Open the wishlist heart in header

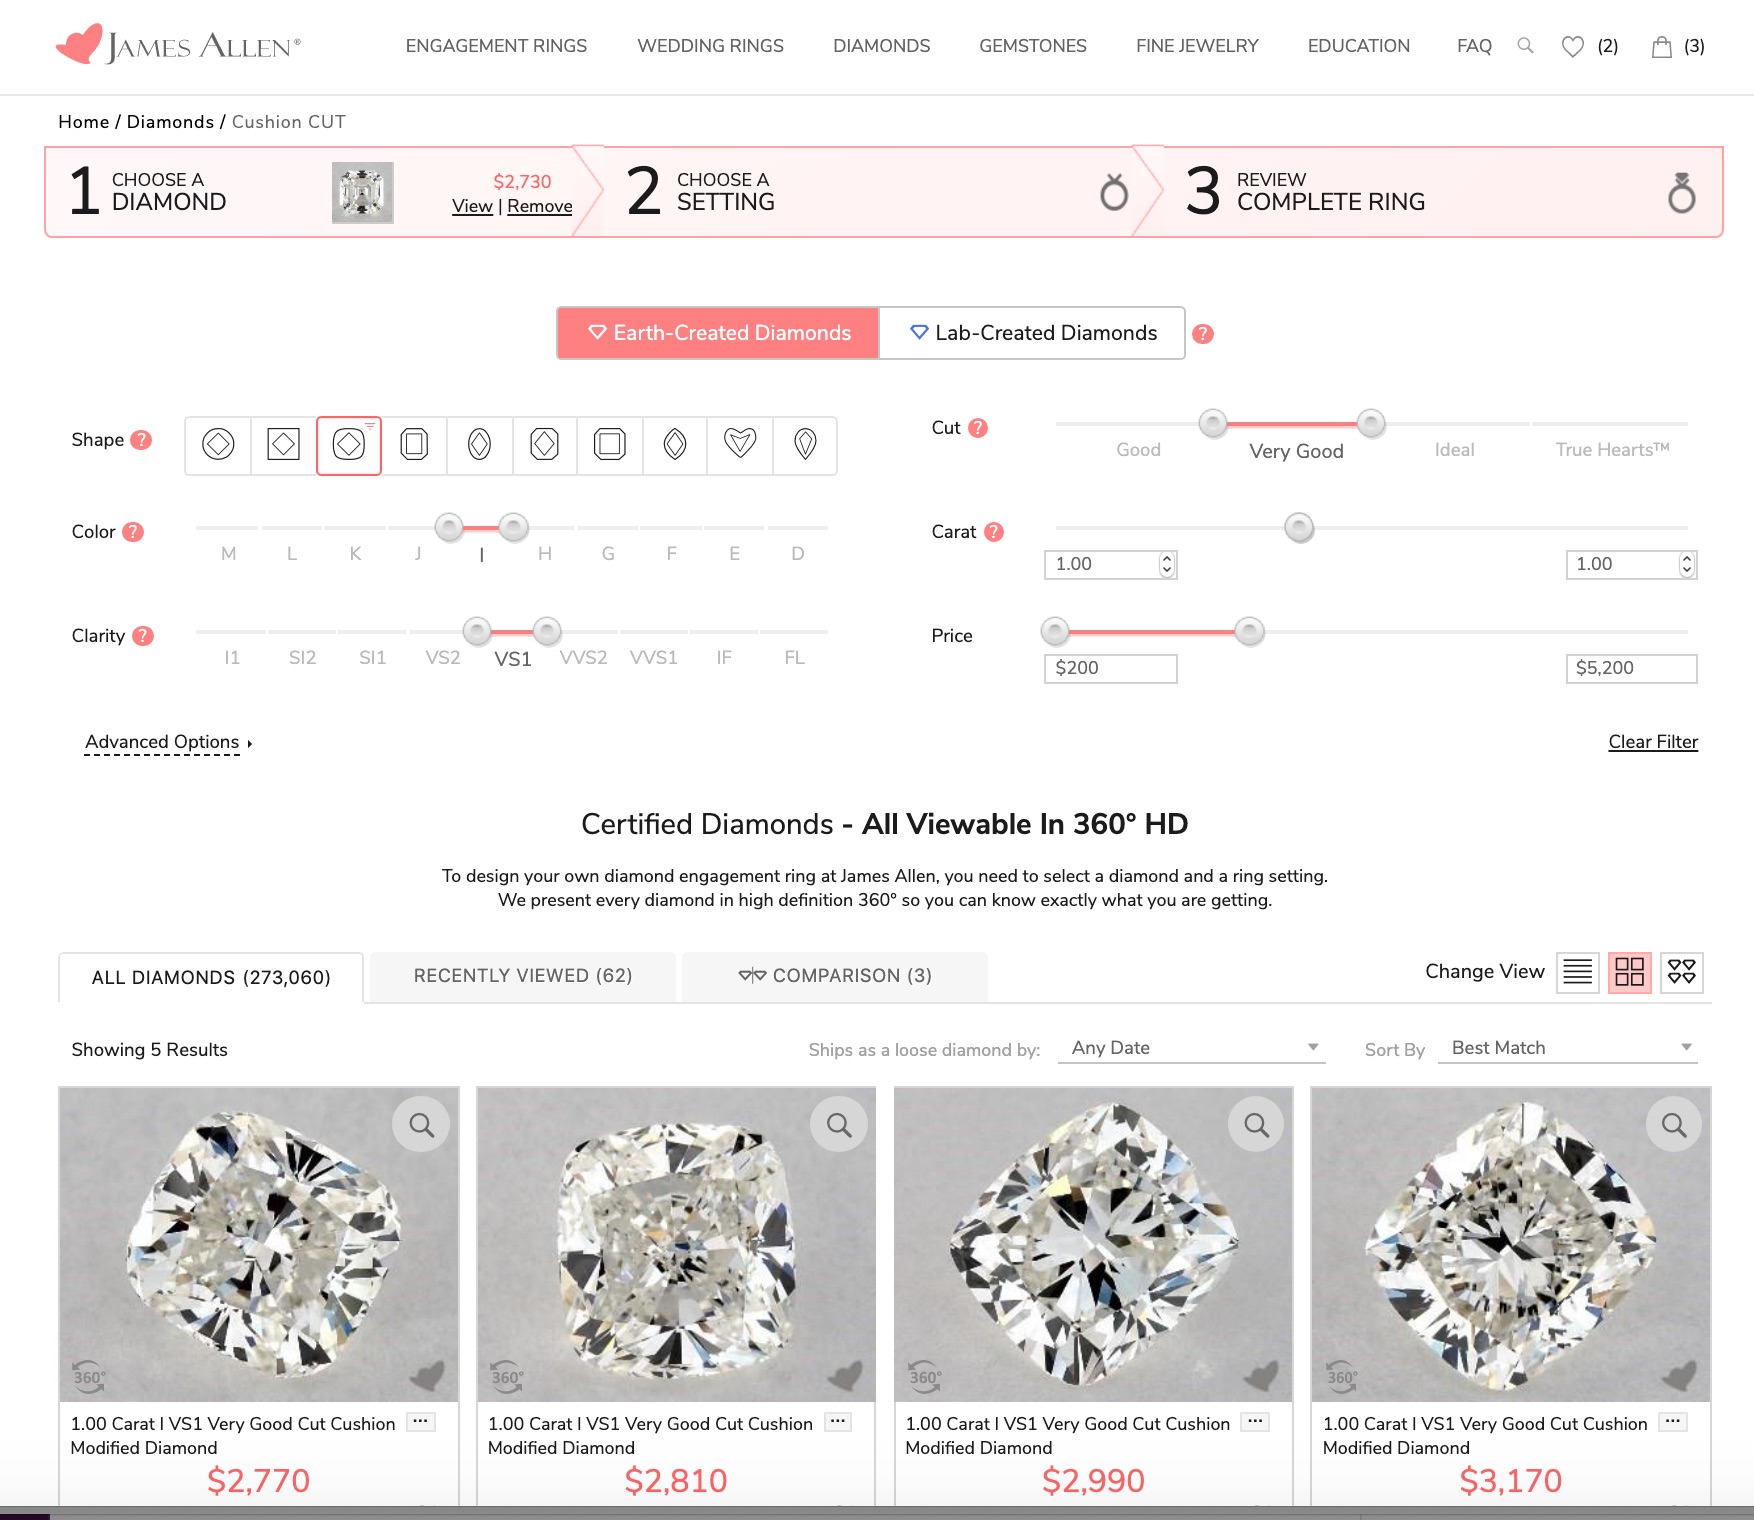tap(1573, 47)
